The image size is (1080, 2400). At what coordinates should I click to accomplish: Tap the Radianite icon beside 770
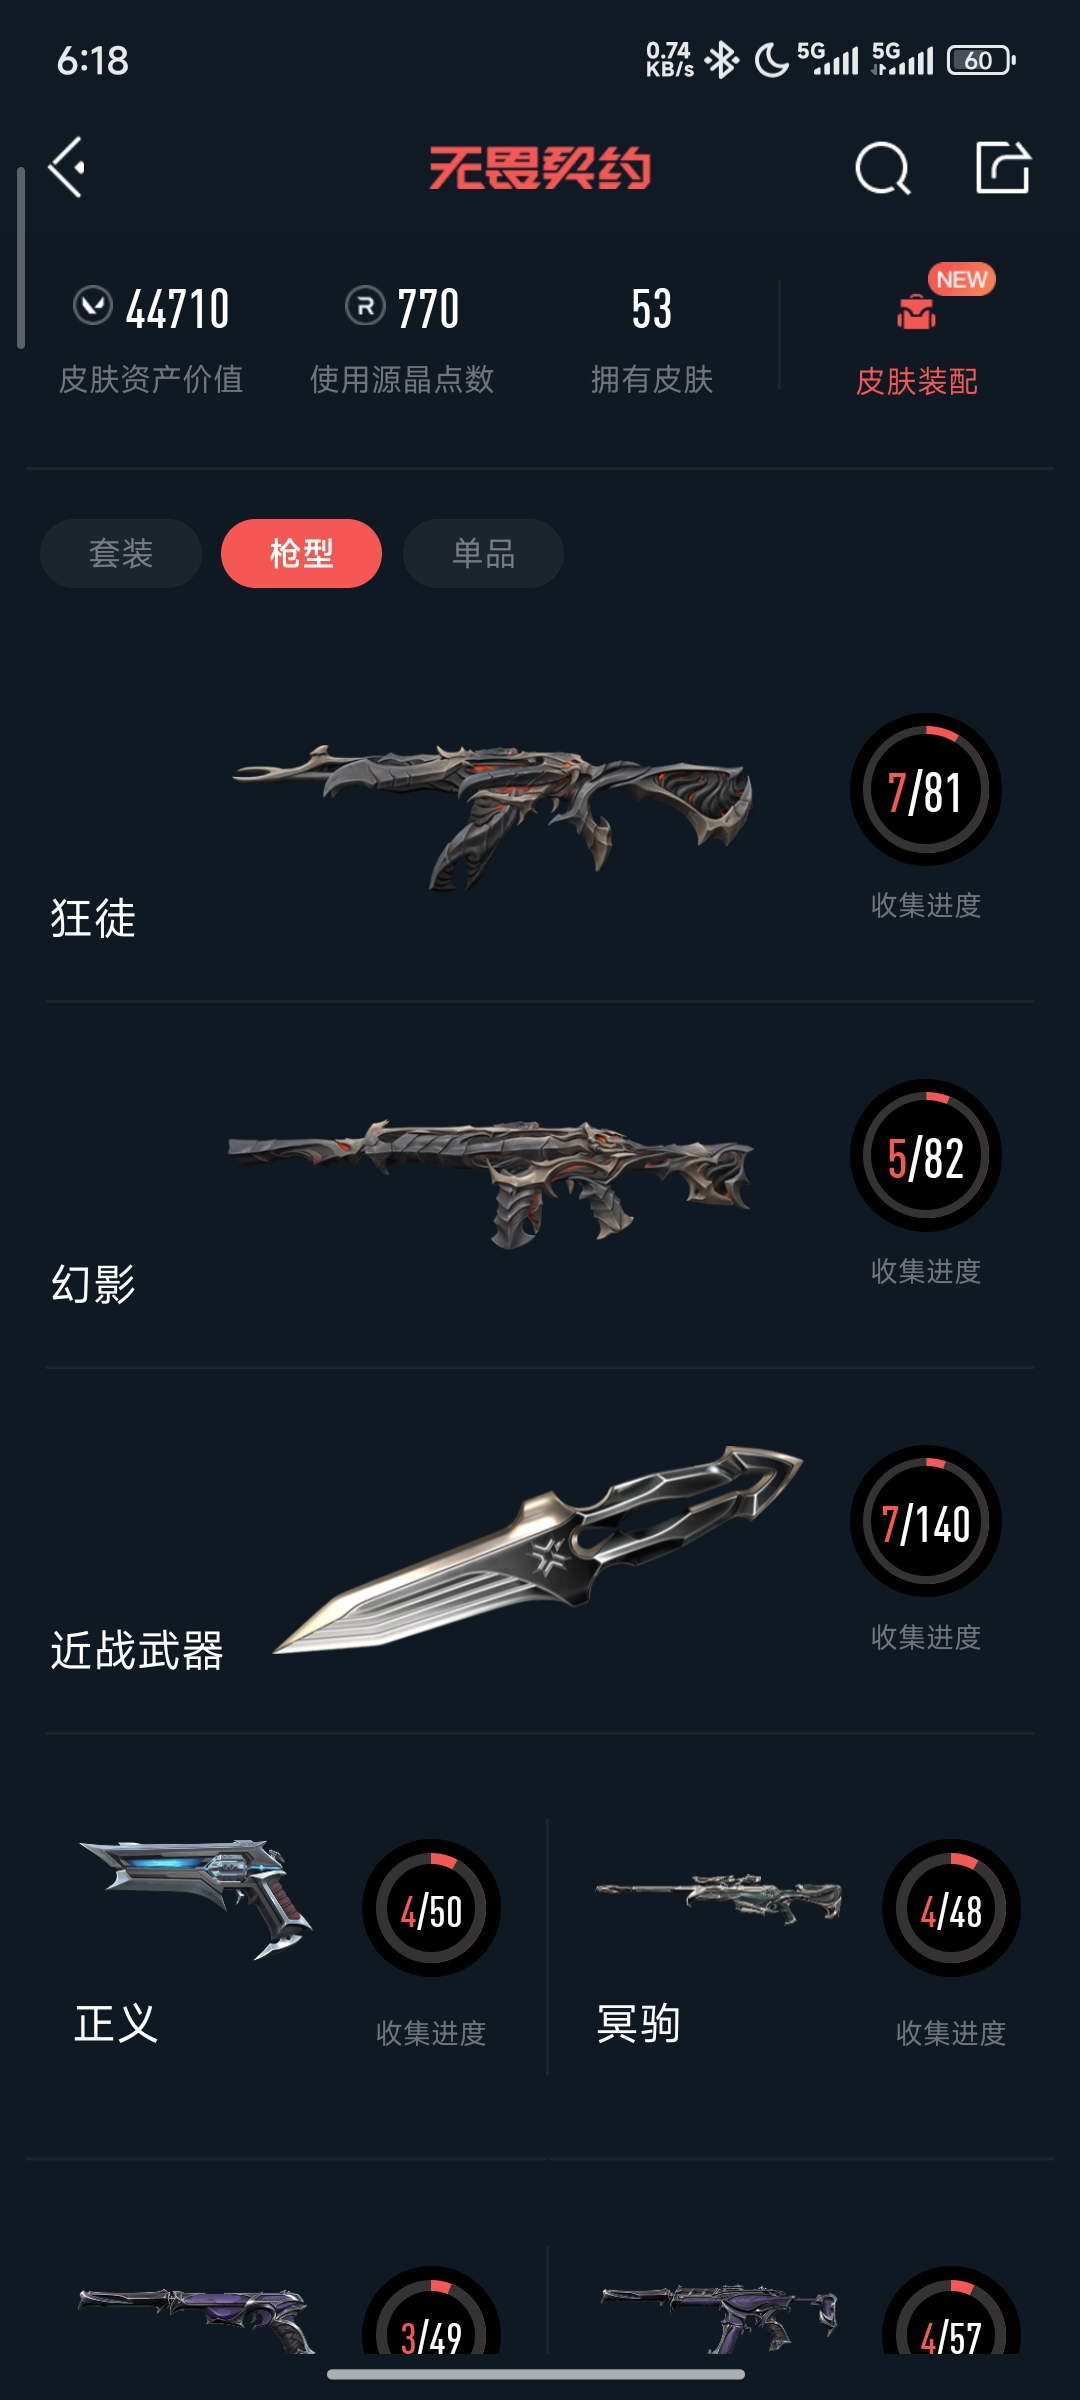pyautogui.click(x=365, y=305)
